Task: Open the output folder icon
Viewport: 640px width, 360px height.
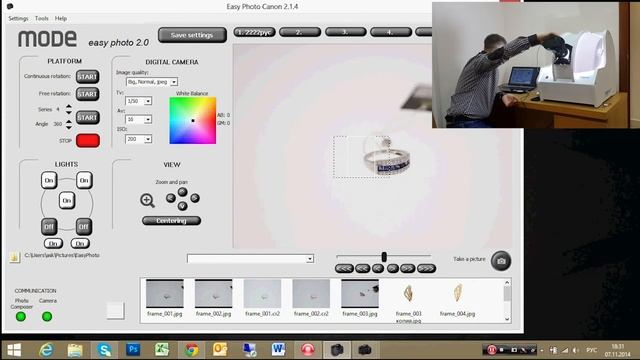Action: 15,257
